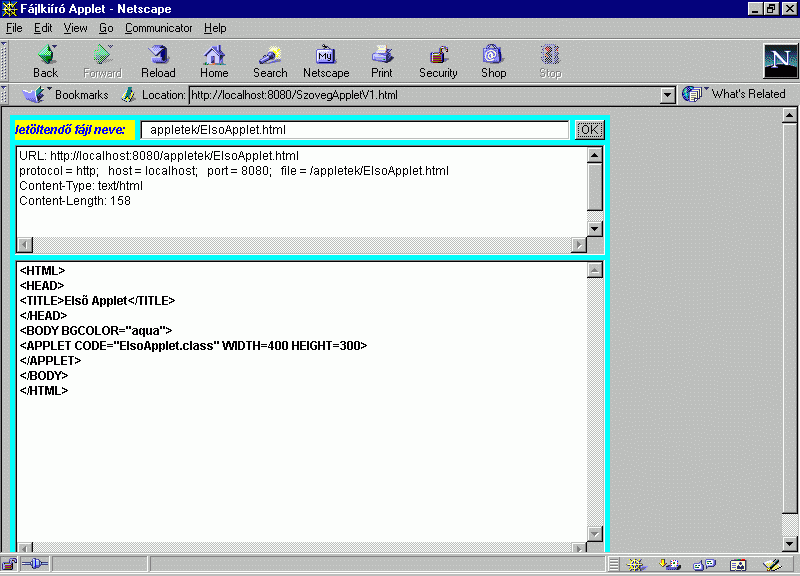Click down arrow of the browser page scrollbar
Screen dimensions: 800x576
789,544
